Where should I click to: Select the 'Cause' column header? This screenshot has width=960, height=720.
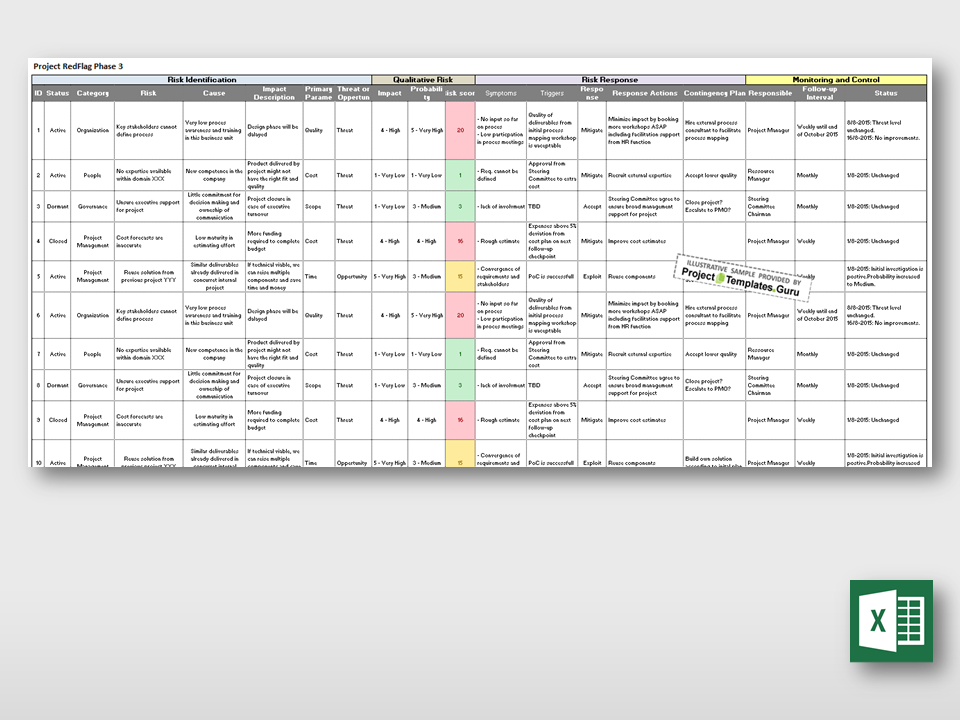[x=214, y=93]
